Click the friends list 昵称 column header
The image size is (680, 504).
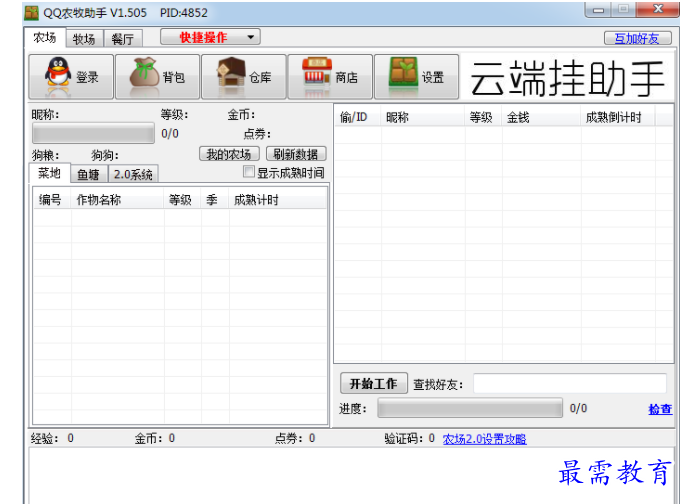(x=422, y=117)
